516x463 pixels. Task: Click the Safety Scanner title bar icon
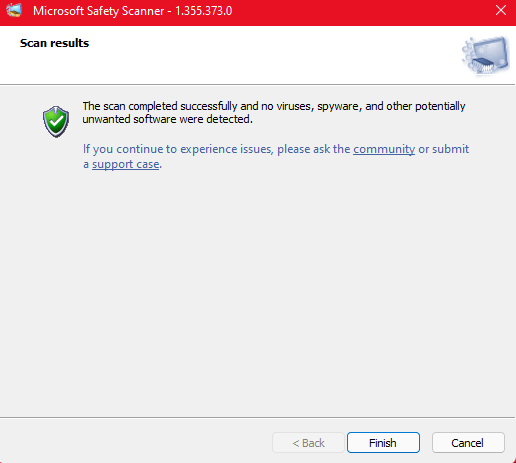[x=14, y=10]
